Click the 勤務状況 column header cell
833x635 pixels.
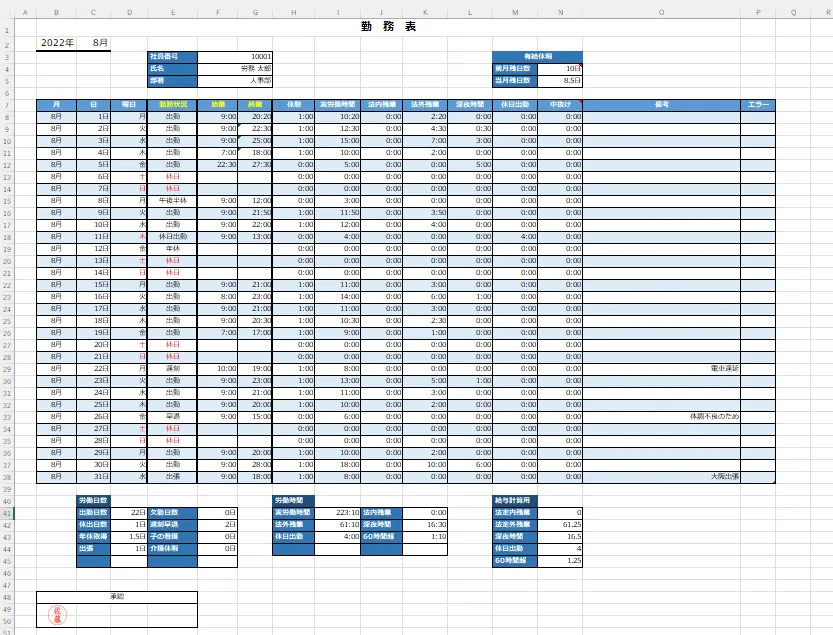tap(173, 104)
